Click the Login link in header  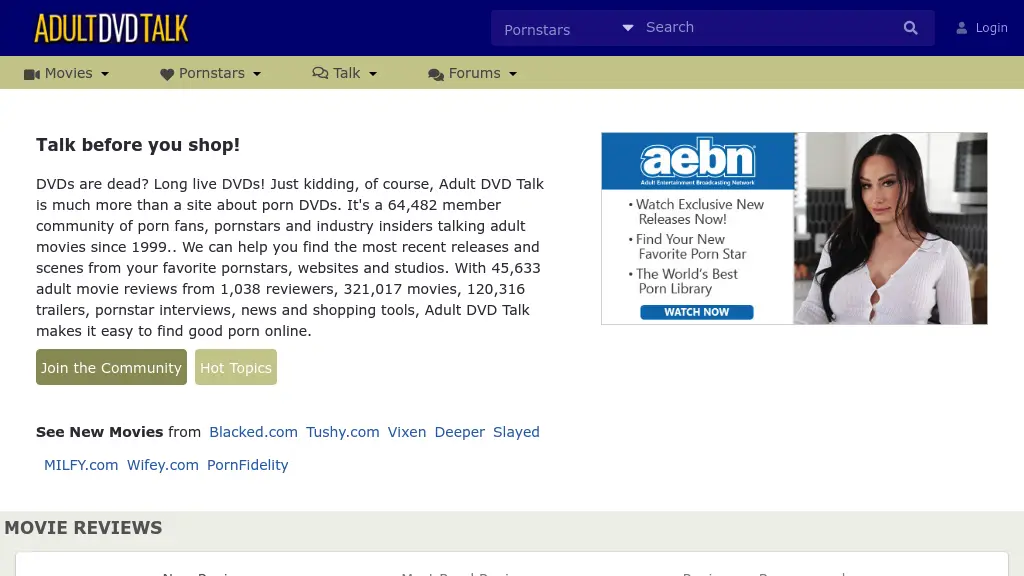pos(991,28)
